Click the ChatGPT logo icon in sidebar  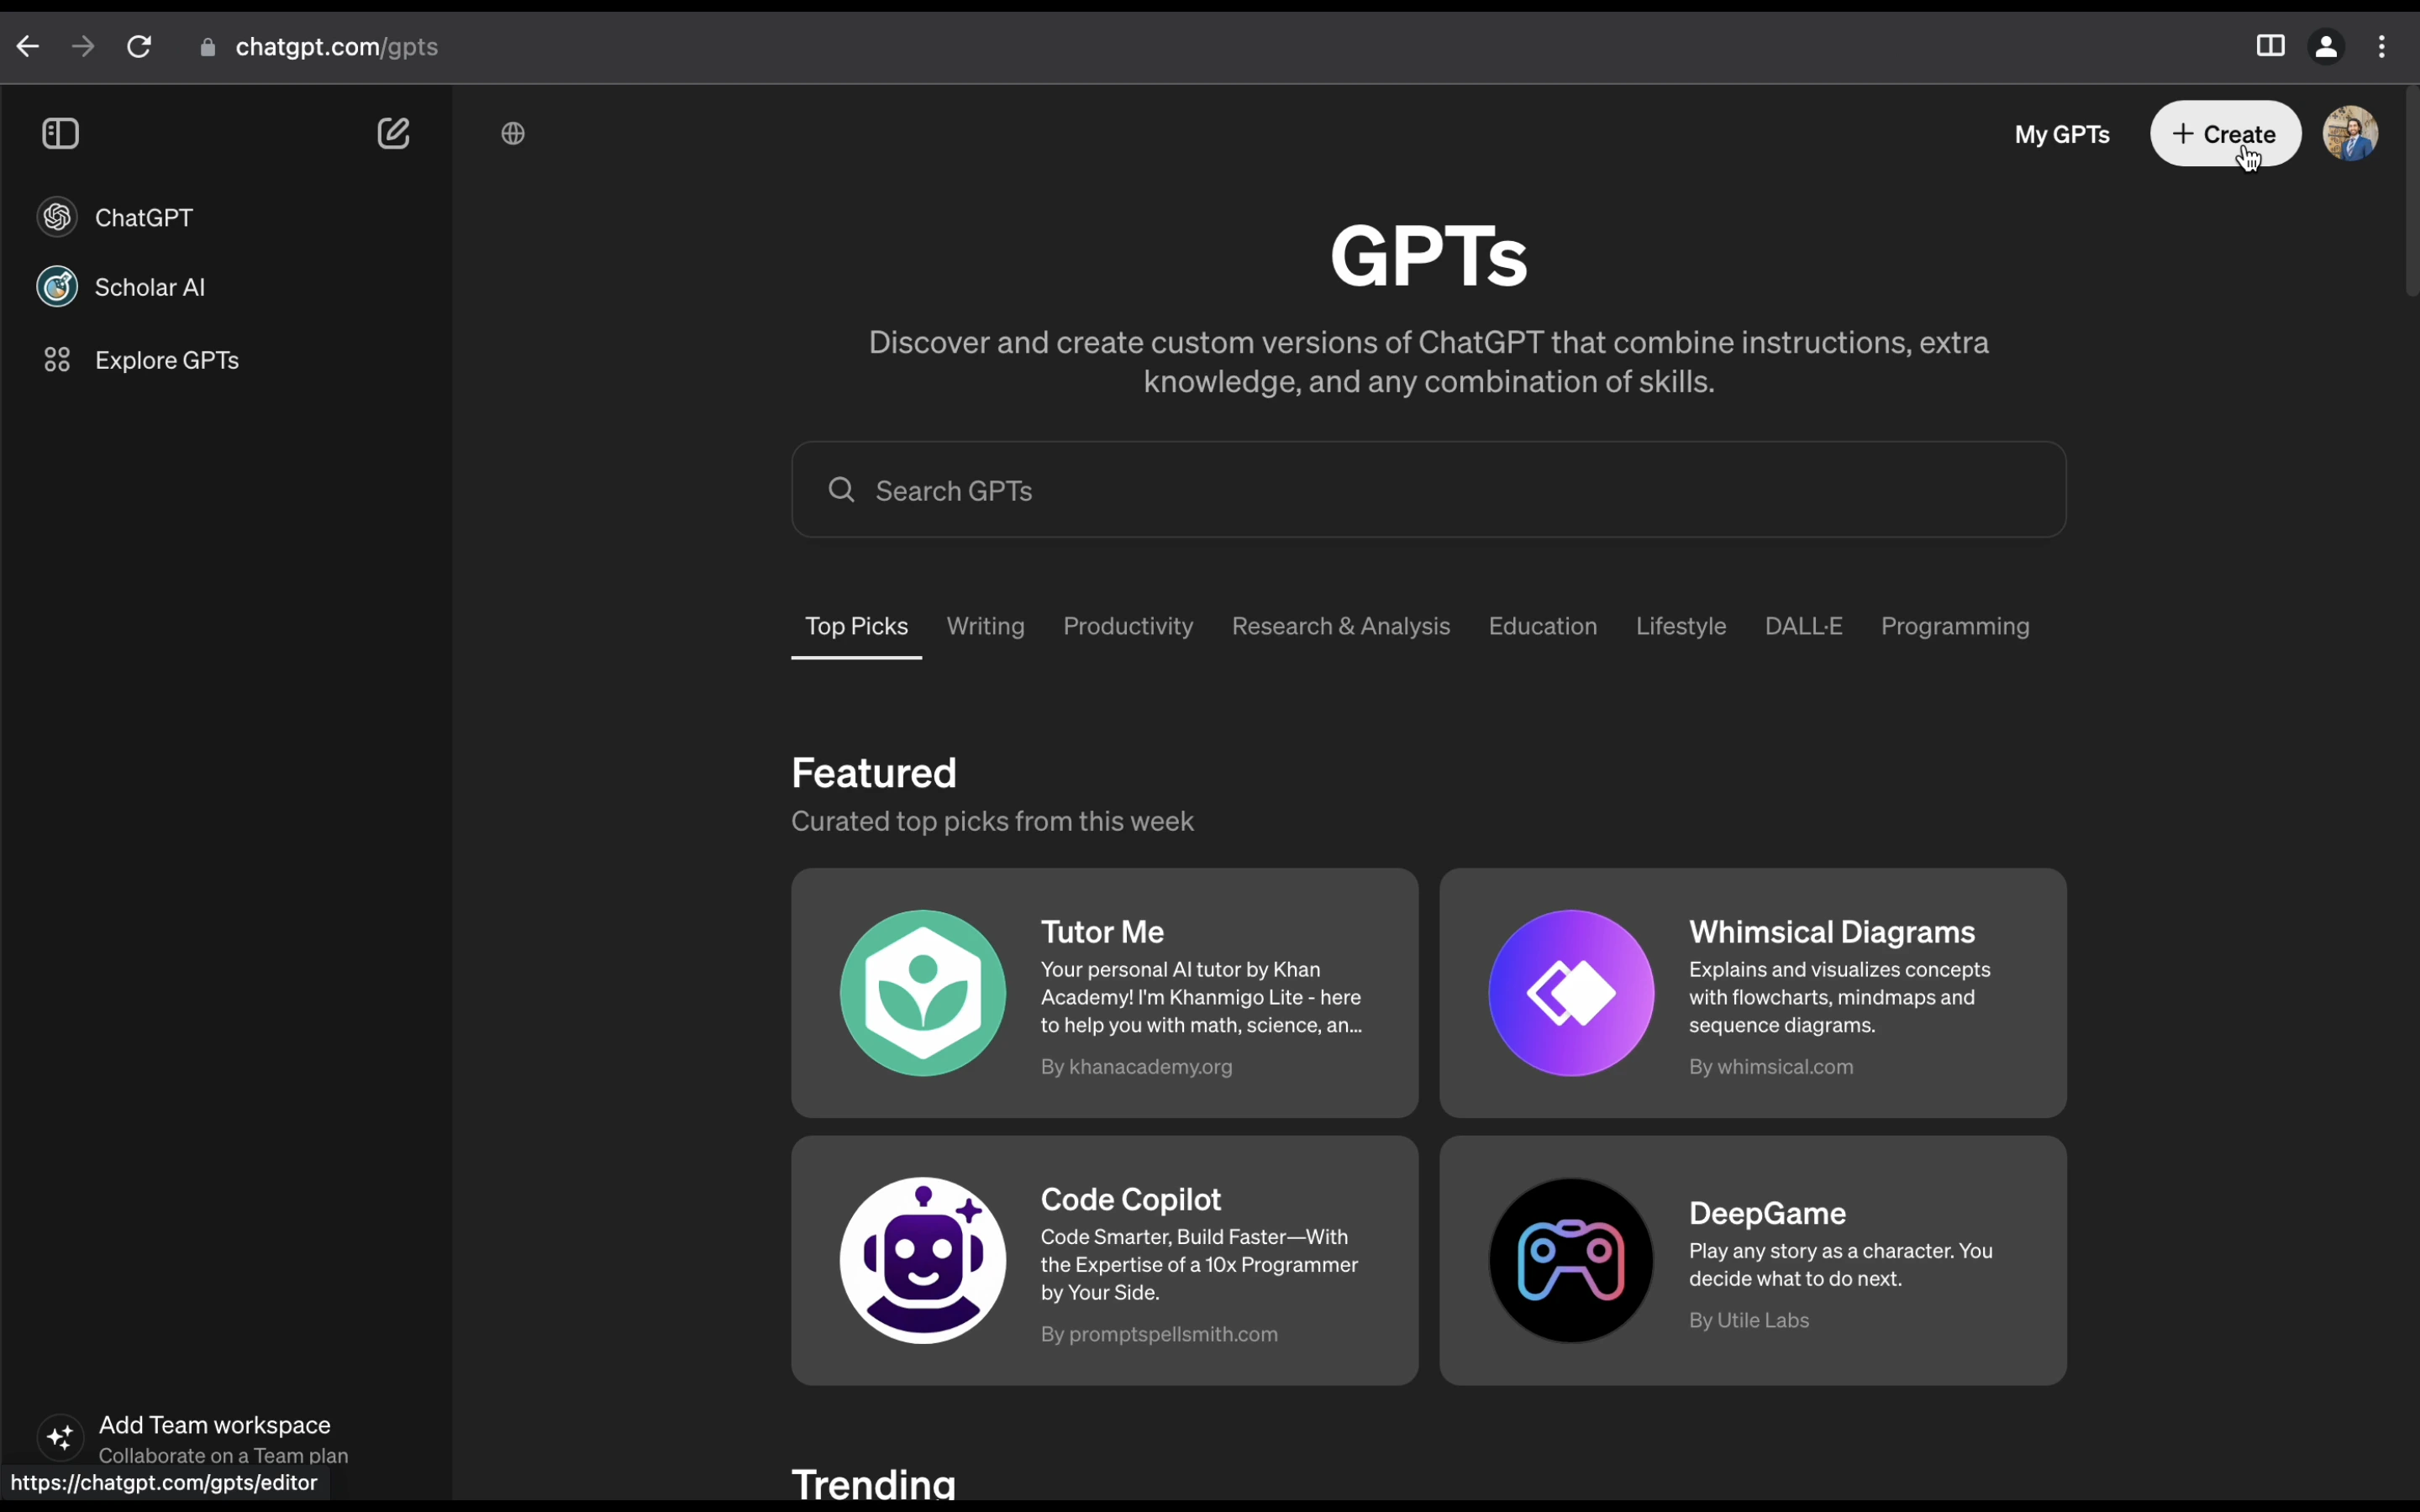coord(58,217)
